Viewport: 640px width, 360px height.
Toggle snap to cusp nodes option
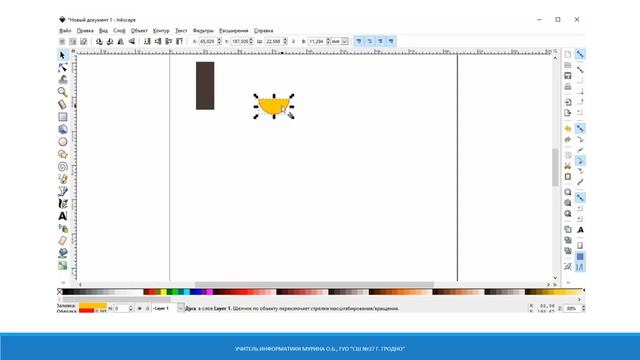[580, 160]
